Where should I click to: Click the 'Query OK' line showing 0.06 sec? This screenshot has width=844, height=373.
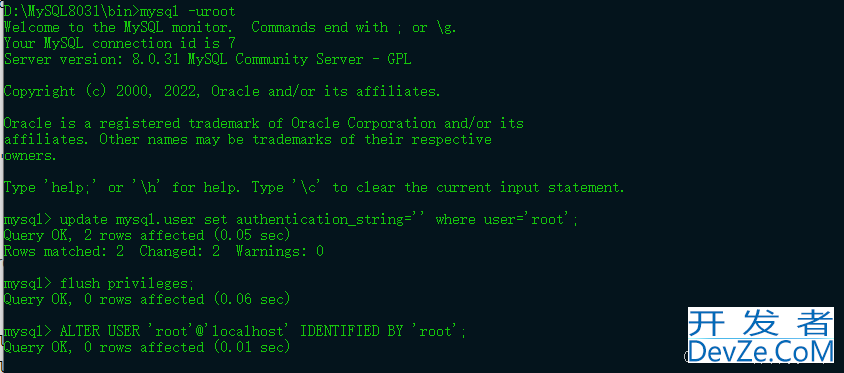(x=147, y=299)
